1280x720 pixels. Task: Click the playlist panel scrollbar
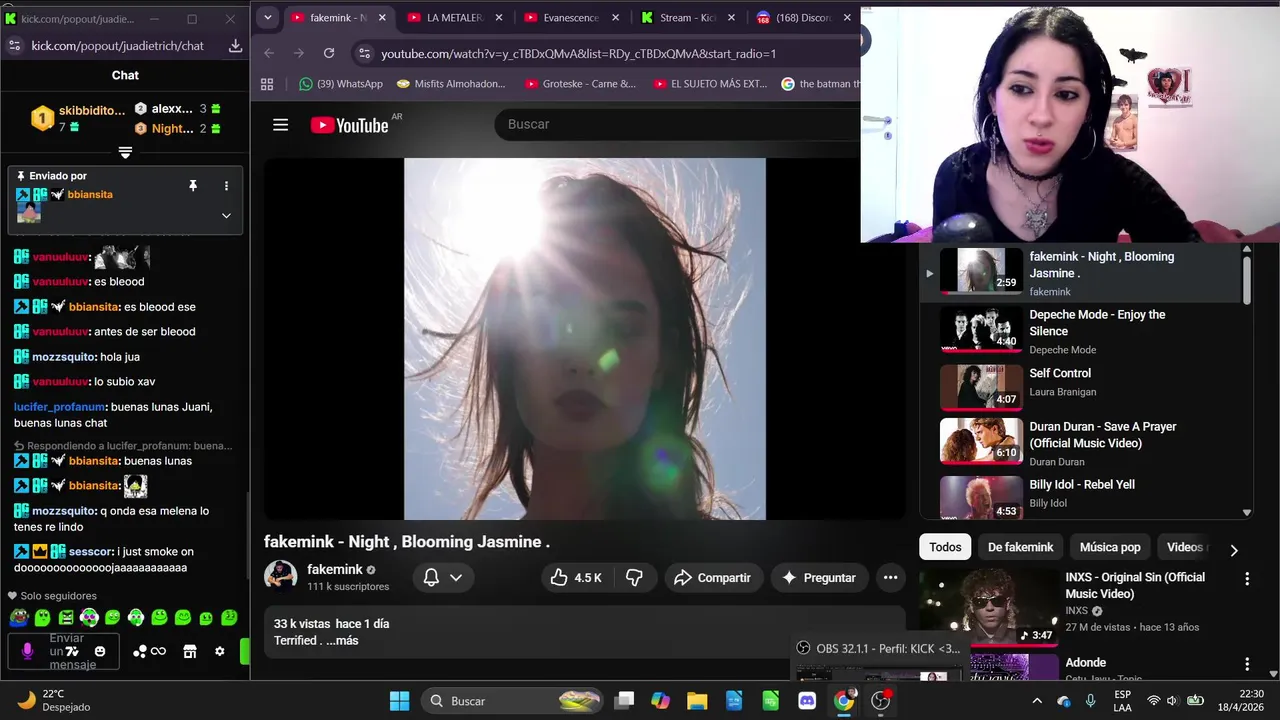coord(1246,280)
